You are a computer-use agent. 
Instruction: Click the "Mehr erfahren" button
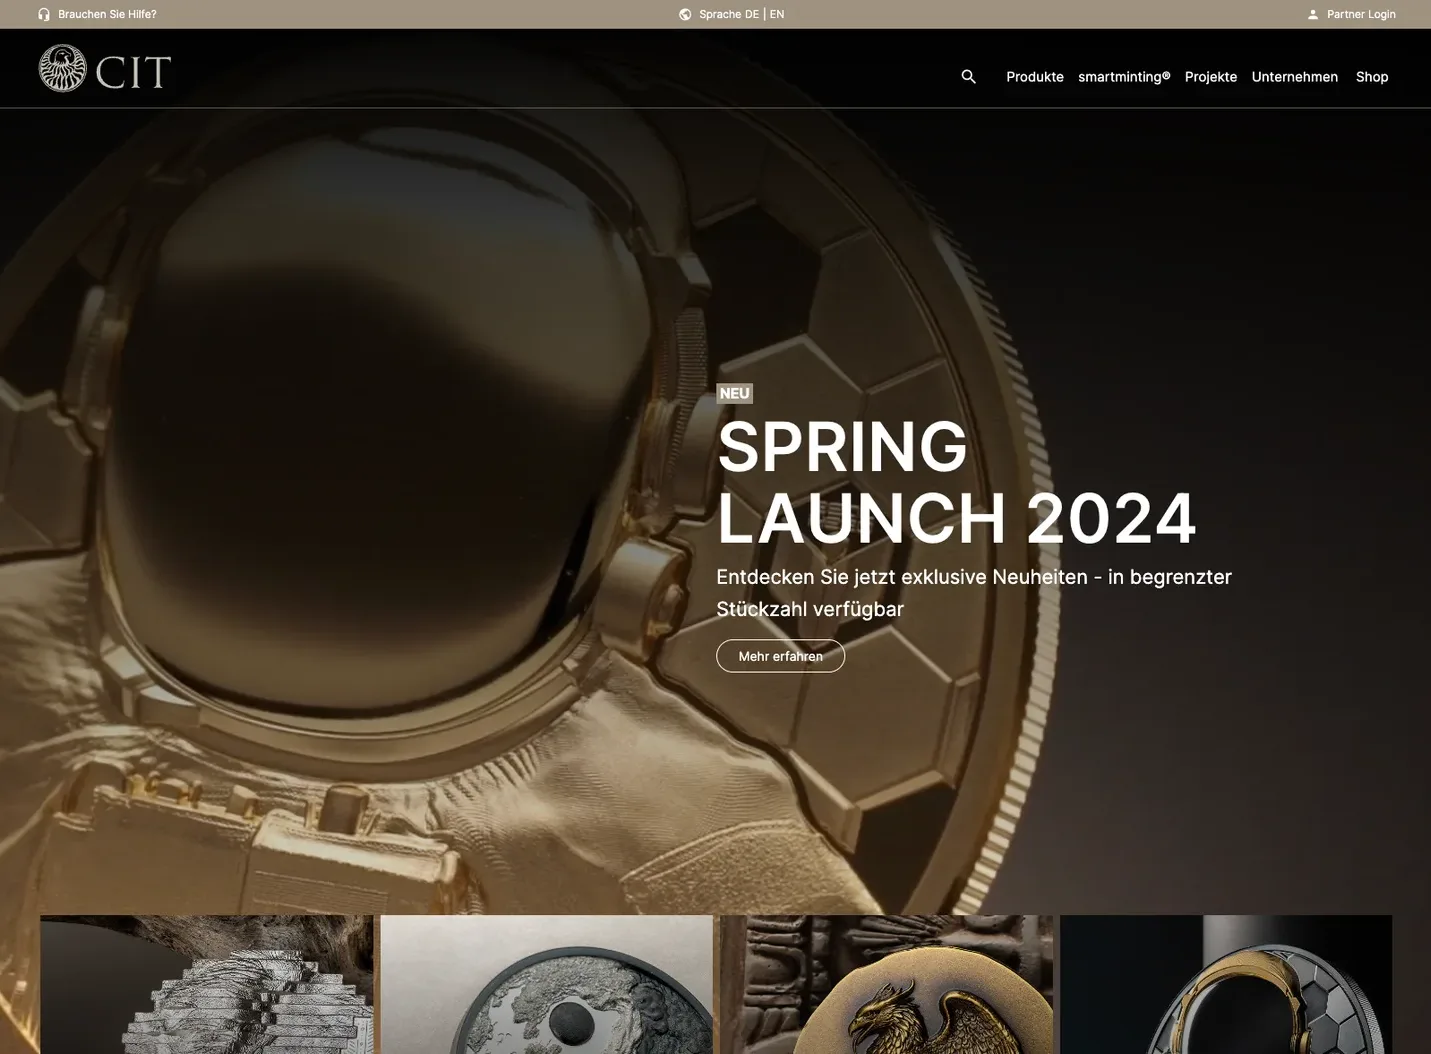pyautogui.click(x=781, y=656)
